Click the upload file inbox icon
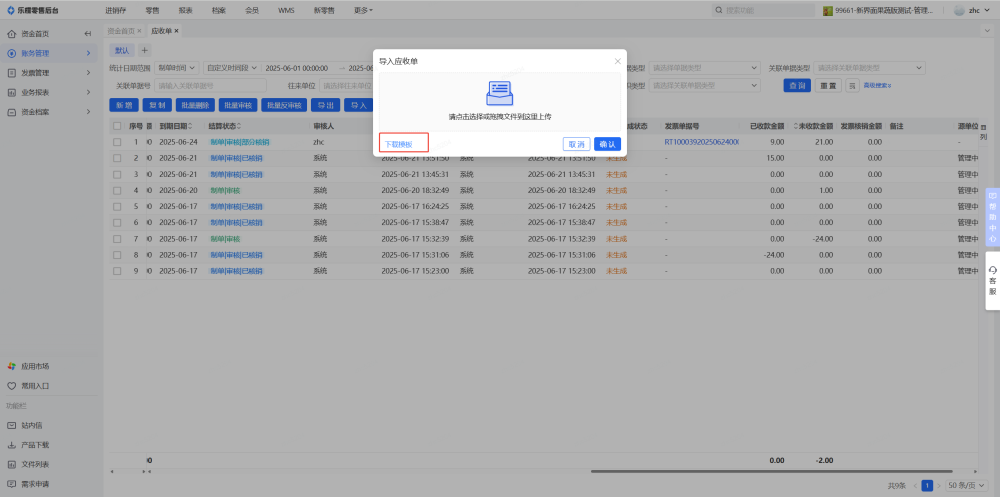This screenshot has height=497, width=1000. point(499,94)
